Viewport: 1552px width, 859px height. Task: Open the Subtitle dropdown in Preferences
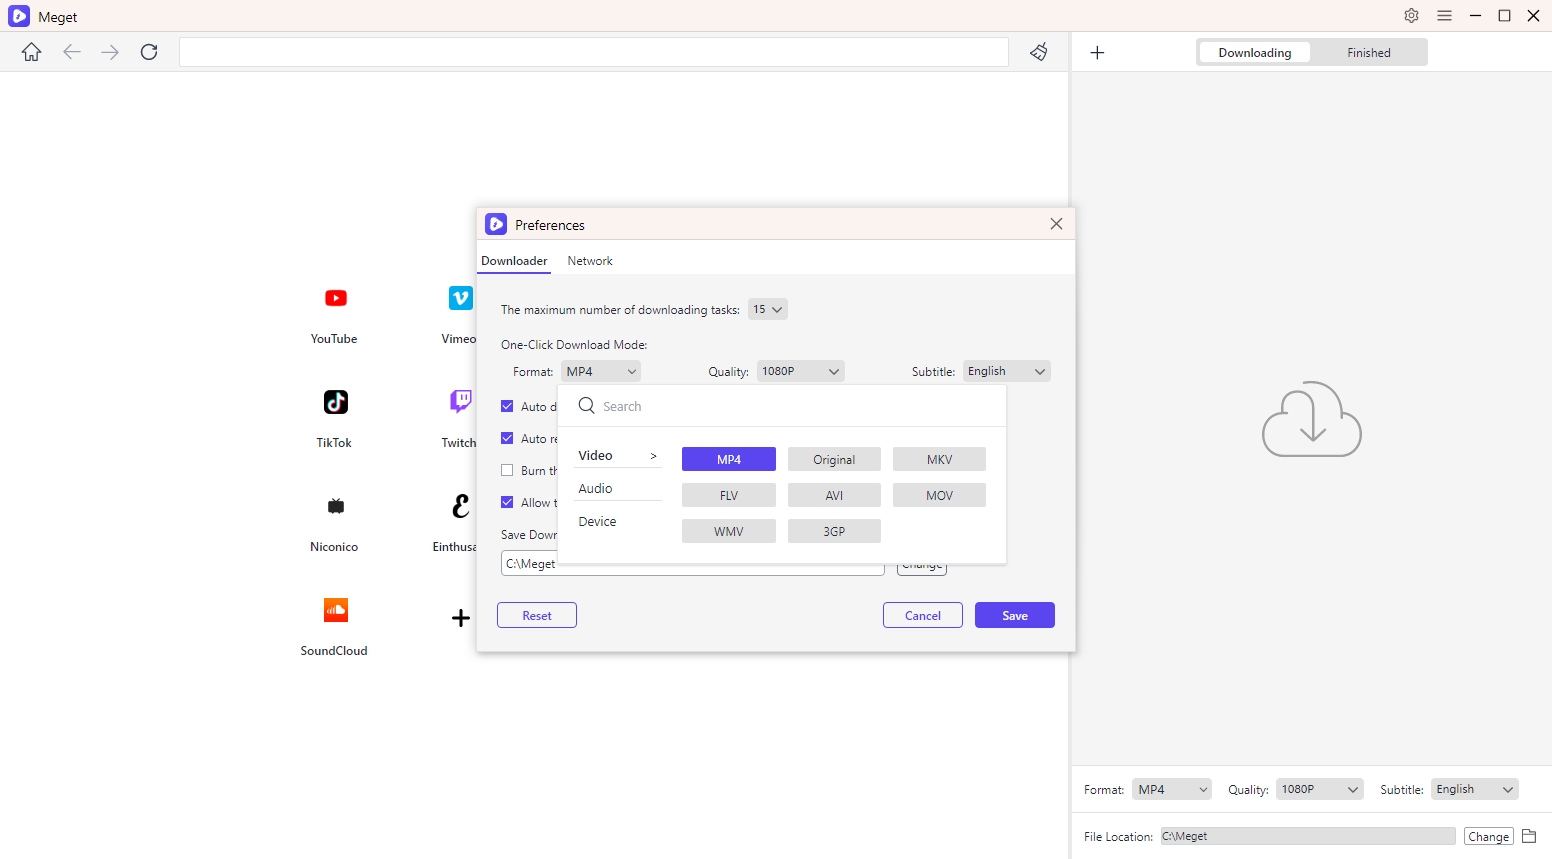1007,371
